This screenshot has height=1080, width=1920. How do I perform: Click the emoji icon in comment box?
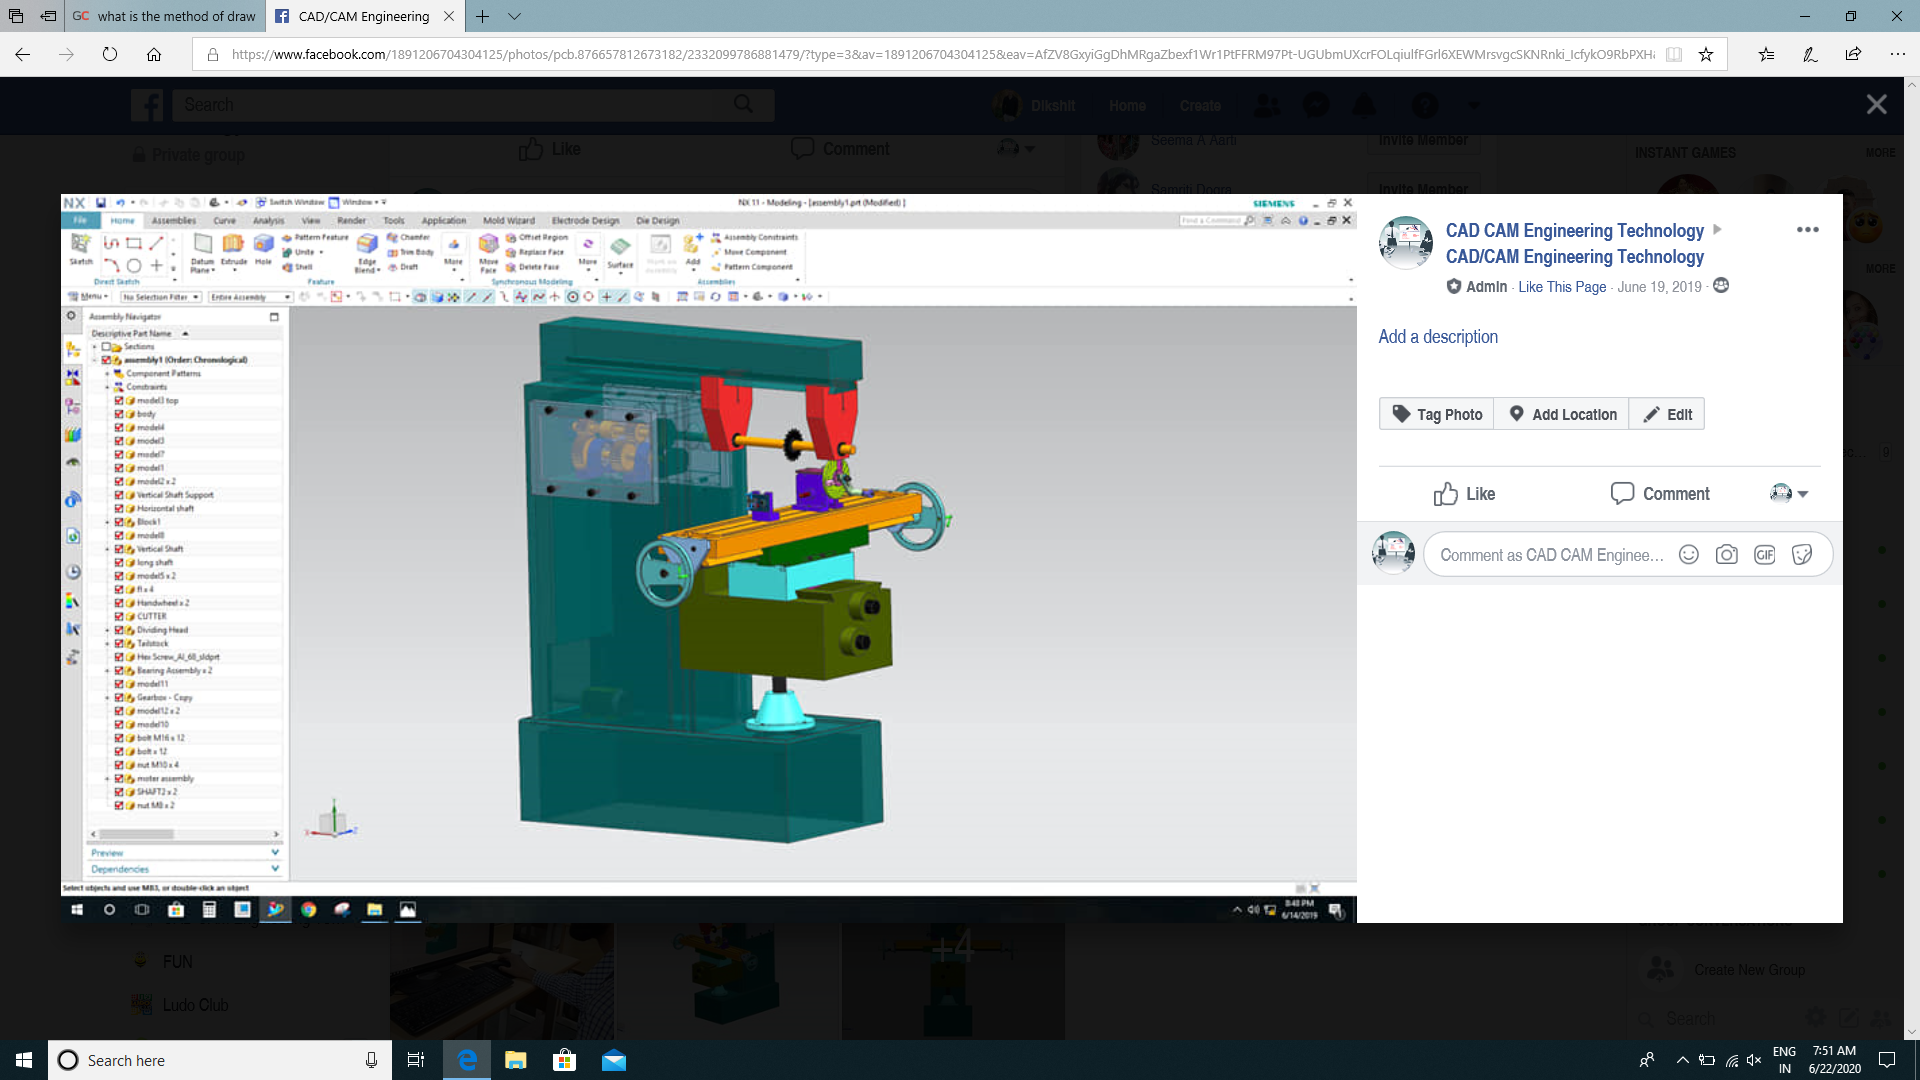(x=1689, y=555)
